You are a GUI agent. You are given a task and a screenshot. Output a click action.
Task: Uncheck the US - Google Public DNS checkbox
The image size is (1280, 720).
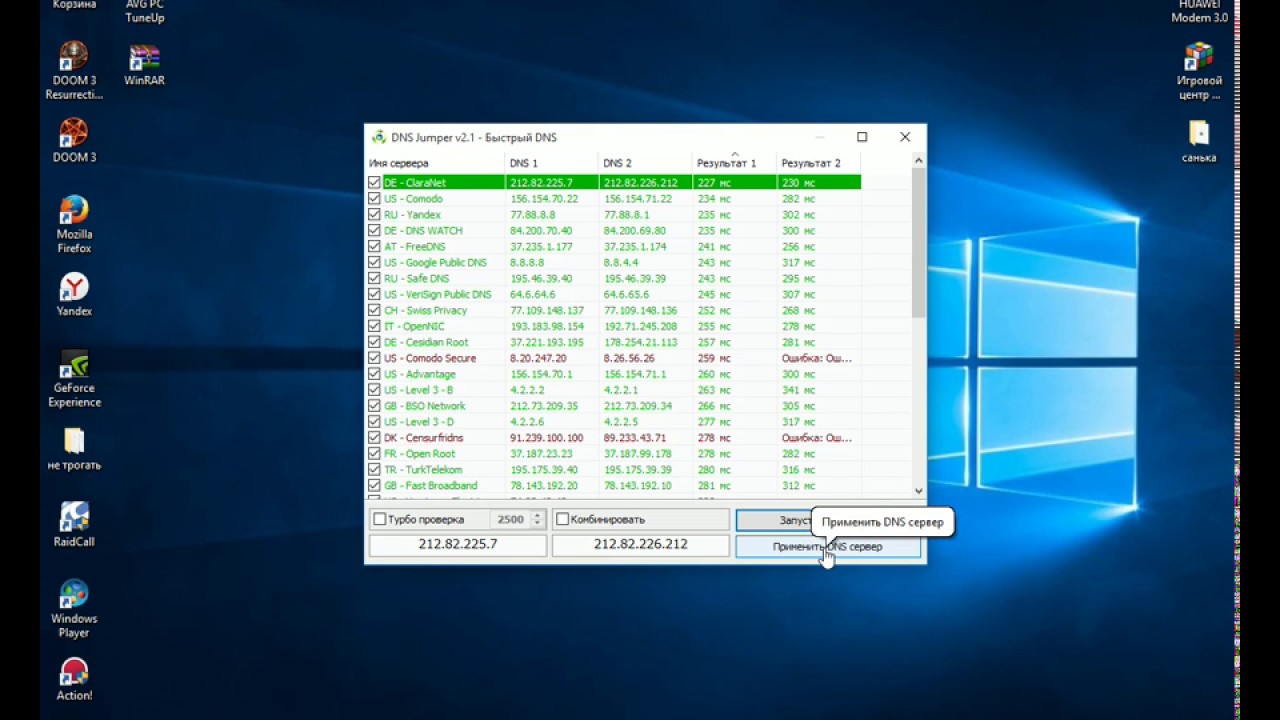tap(374, 263)
